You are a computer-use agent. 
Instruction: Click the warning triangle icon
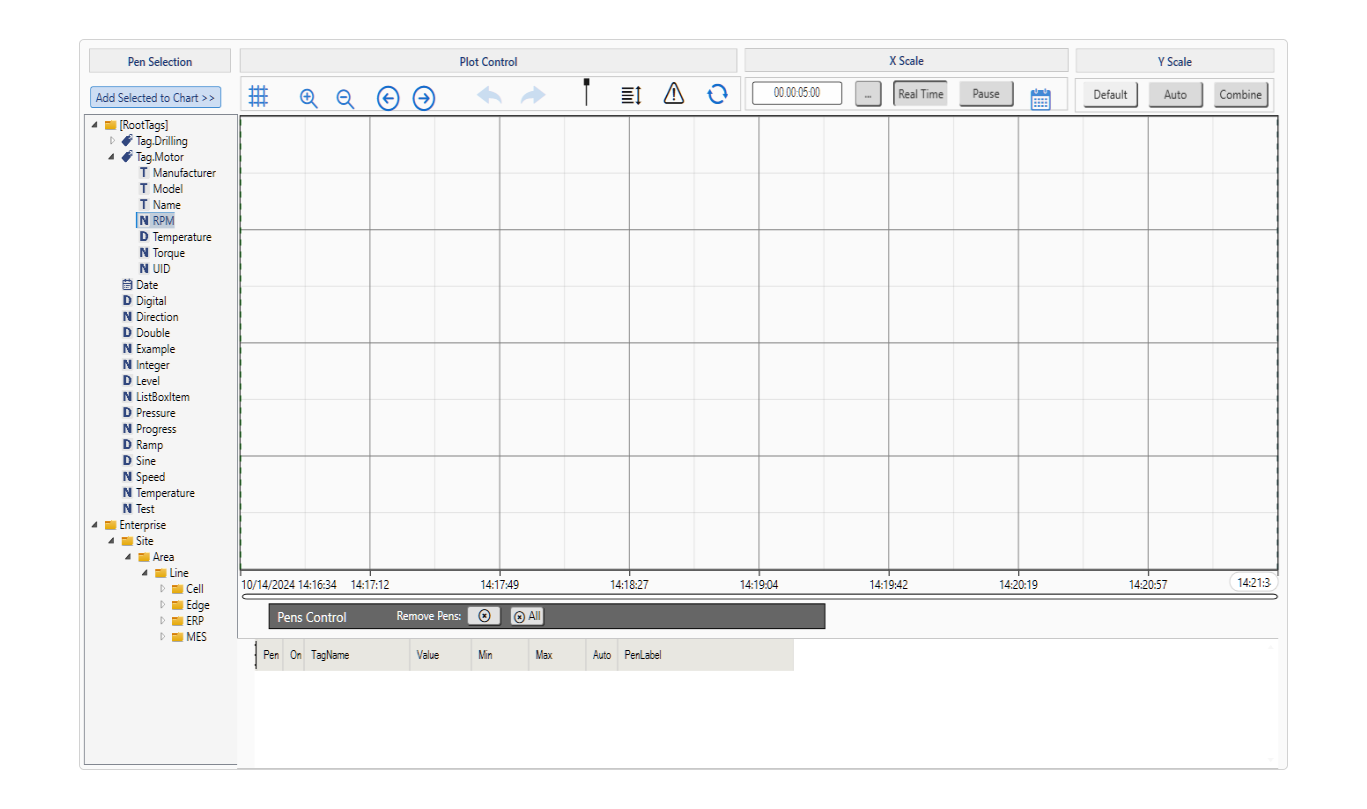tap(674, 94)
